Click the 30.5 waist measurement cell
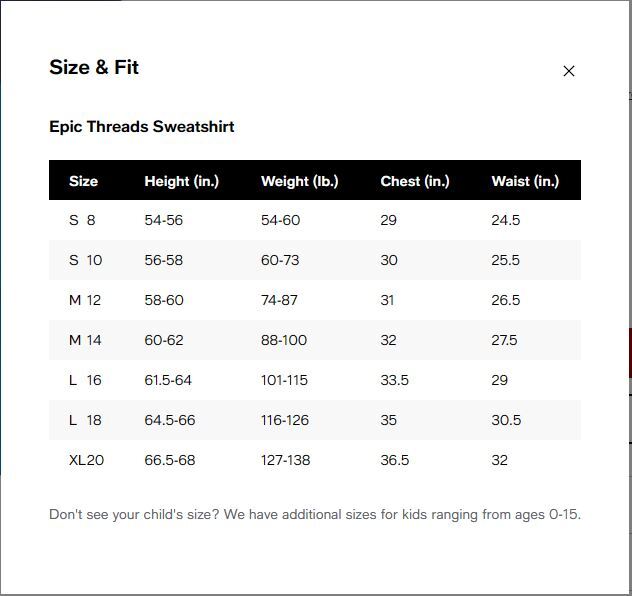This screenshot has height=596, width=632. click(x=506, y=420)
